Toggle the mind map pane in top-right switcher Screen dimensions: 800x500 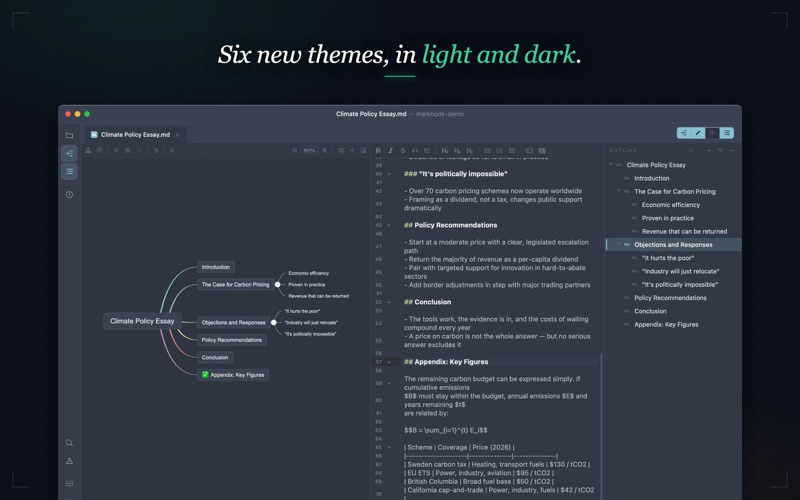tap(684, 133)
